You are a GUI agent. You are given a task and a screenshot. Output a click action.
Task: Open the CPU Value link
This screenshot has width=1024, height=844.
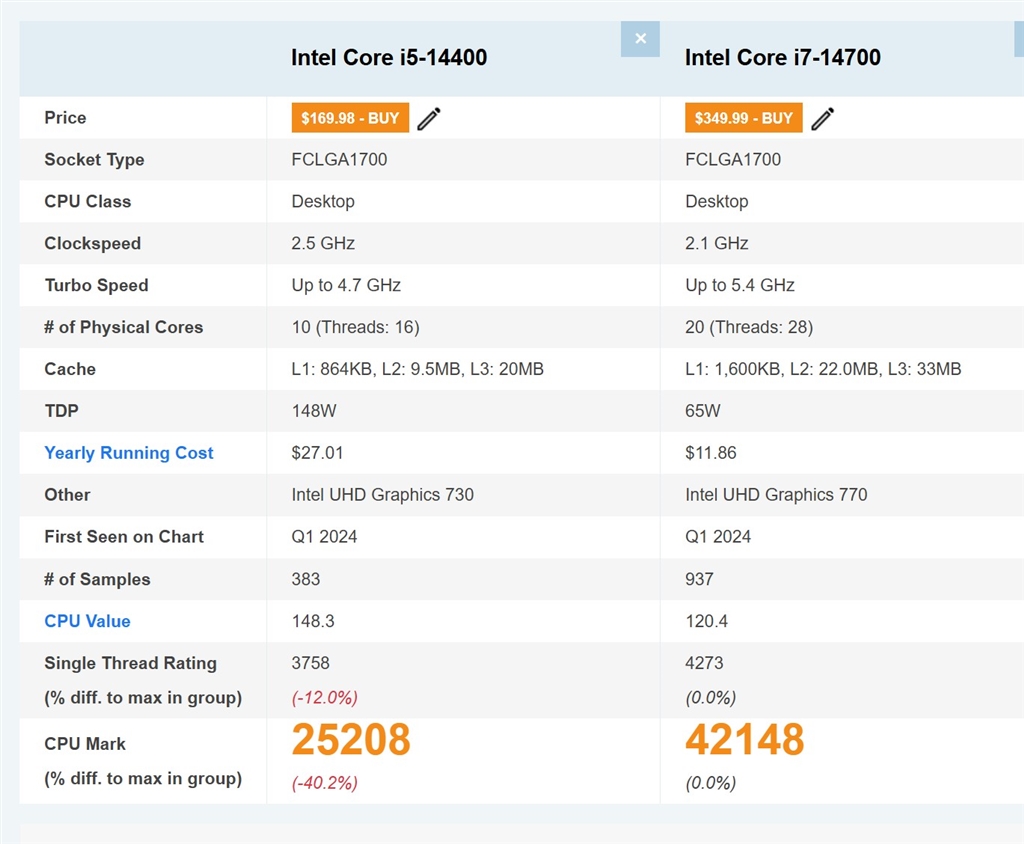pyautogui.click(x=87, y=621)
